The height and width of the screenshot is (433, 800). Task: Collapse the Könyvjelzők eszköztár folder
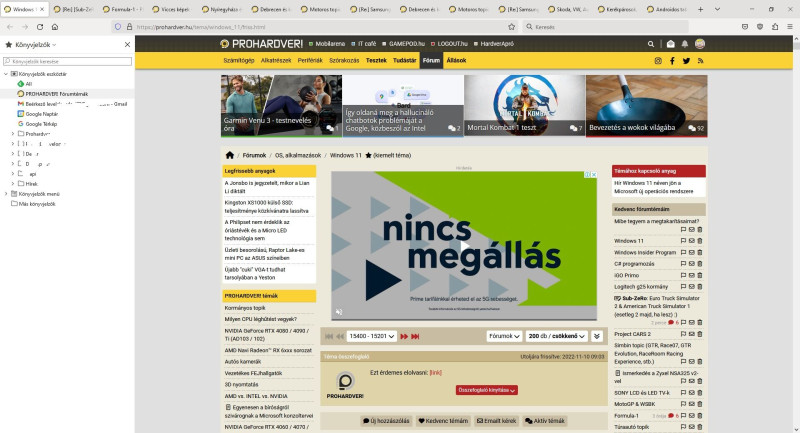(x=6, y=74)
